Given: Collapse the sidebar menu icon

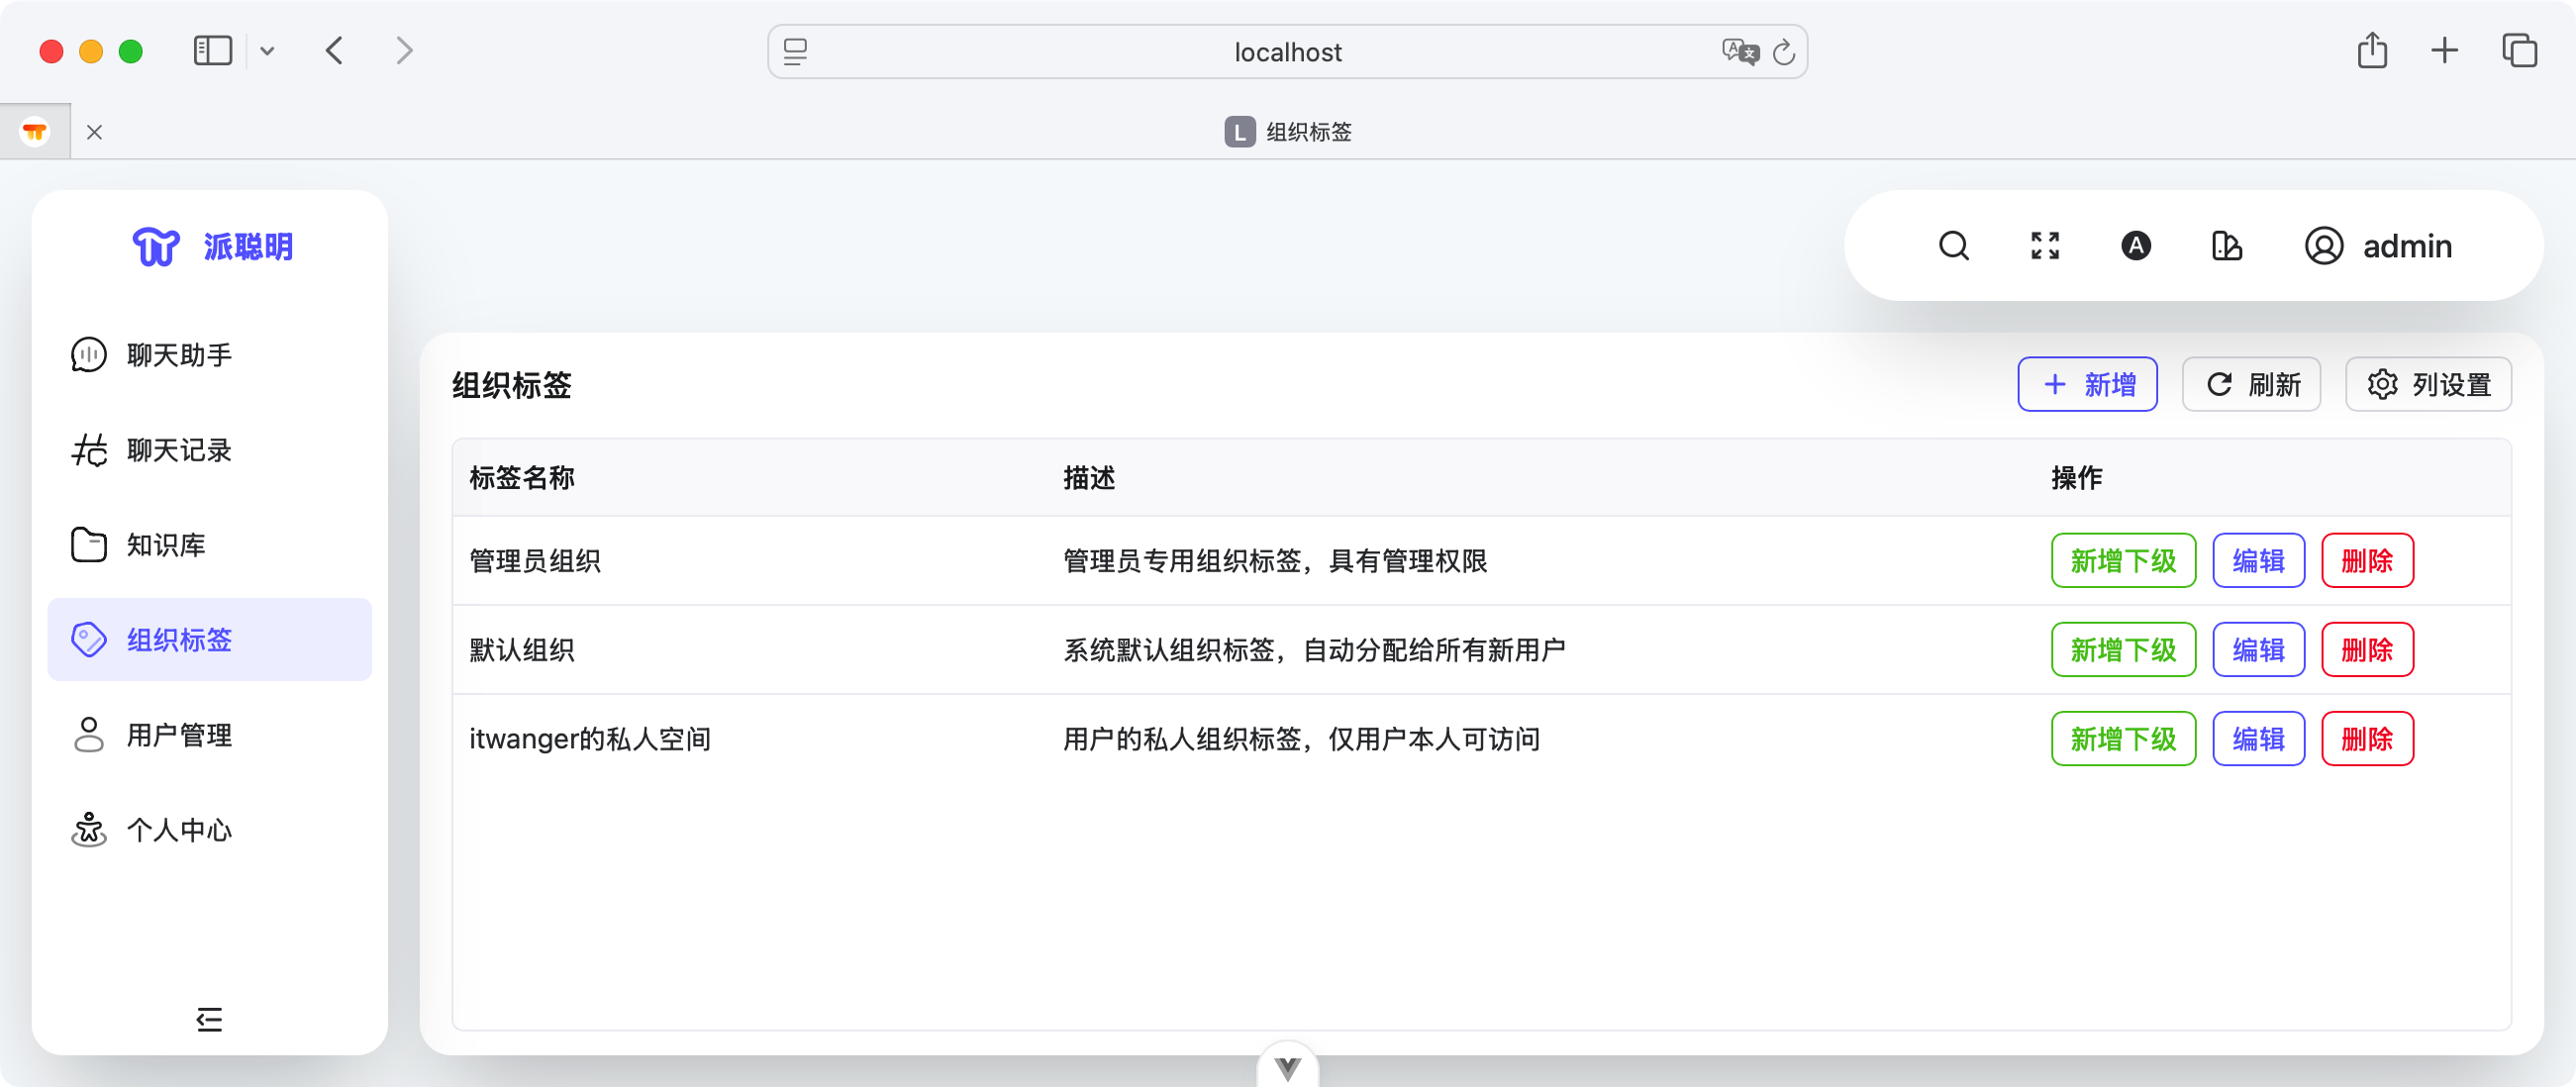Looking at the screenshot, I should [209, 1019].
